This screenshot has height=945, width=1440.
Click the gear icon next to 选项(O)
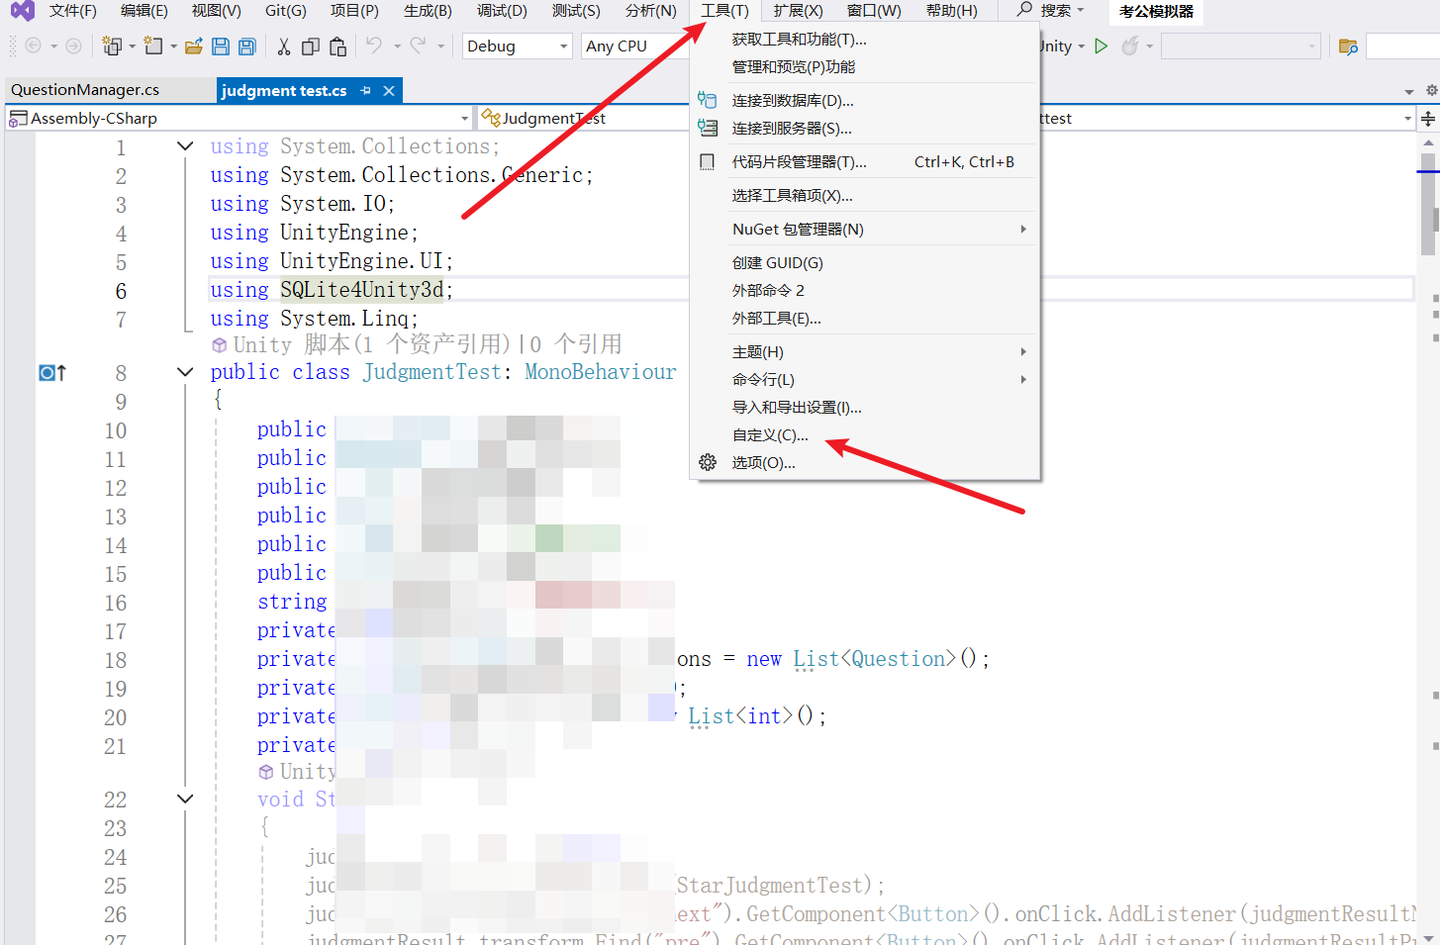(708, 462)
